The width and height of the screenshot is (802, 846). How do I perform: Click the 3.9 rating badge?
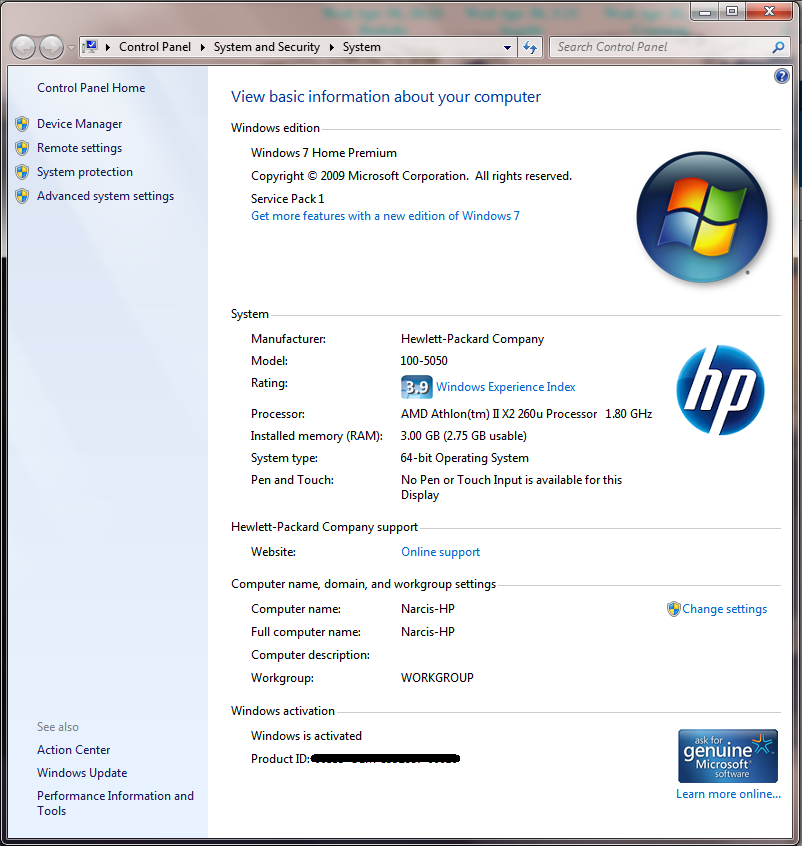tap(417, 387)
